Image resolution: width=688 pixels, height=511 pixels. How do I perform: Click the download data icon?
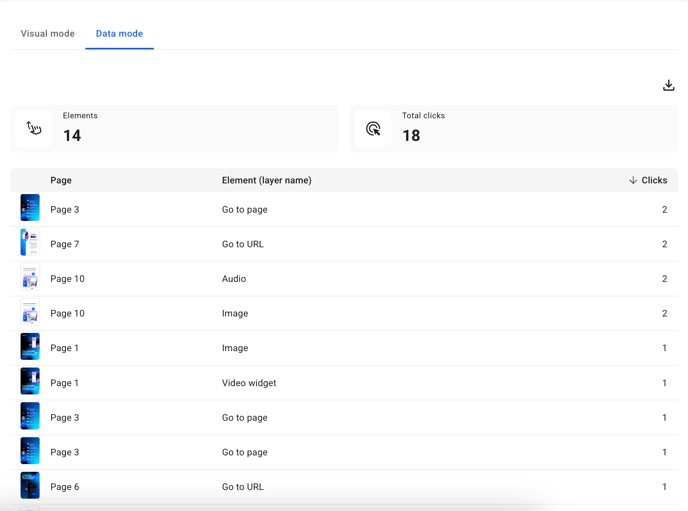click(668, 86)
